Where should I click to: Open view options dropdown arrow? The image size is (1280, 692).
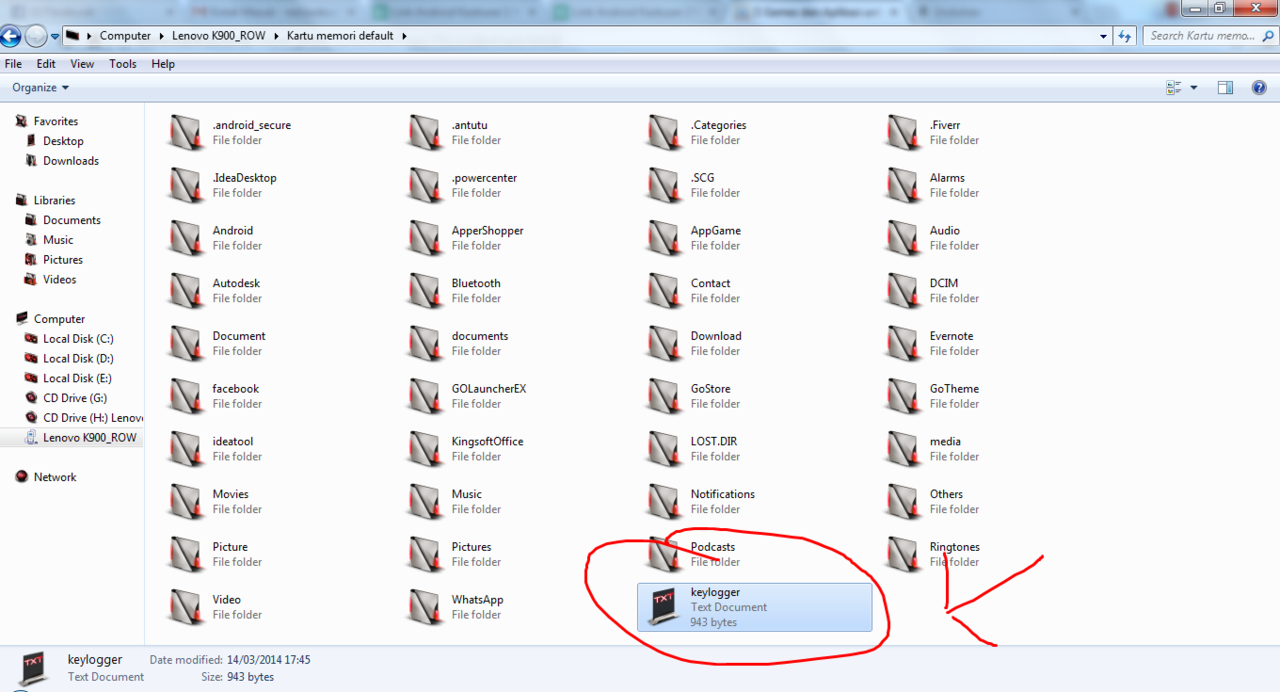pos(1194,88)
